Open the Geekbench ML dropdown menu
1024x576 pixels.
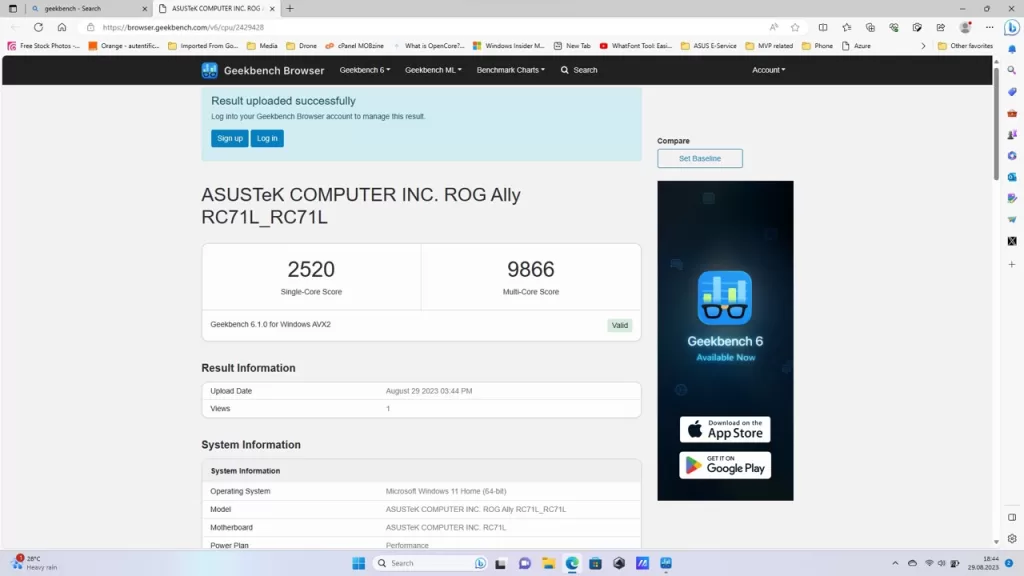[x=433, y=70]
